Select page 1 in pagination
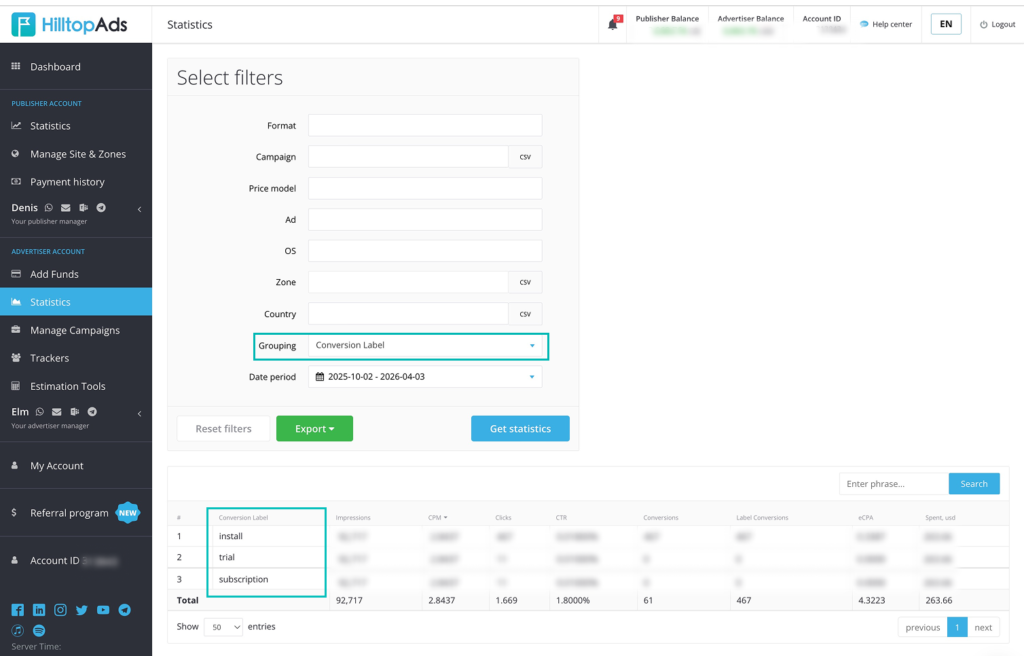Image resolution: width=1024 pixels, height=656 pixels. [957, 627]
